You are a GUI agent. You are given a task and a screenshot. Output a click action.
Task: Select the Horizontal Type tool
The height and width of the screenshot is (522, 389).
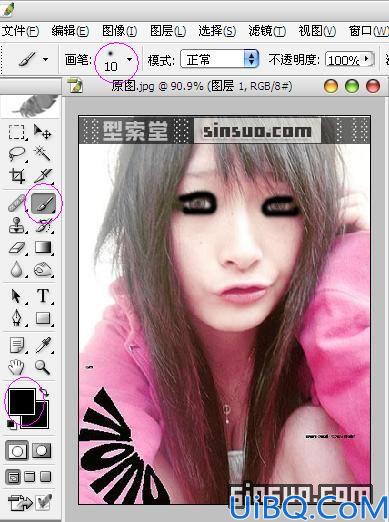(x=43, y=296)
